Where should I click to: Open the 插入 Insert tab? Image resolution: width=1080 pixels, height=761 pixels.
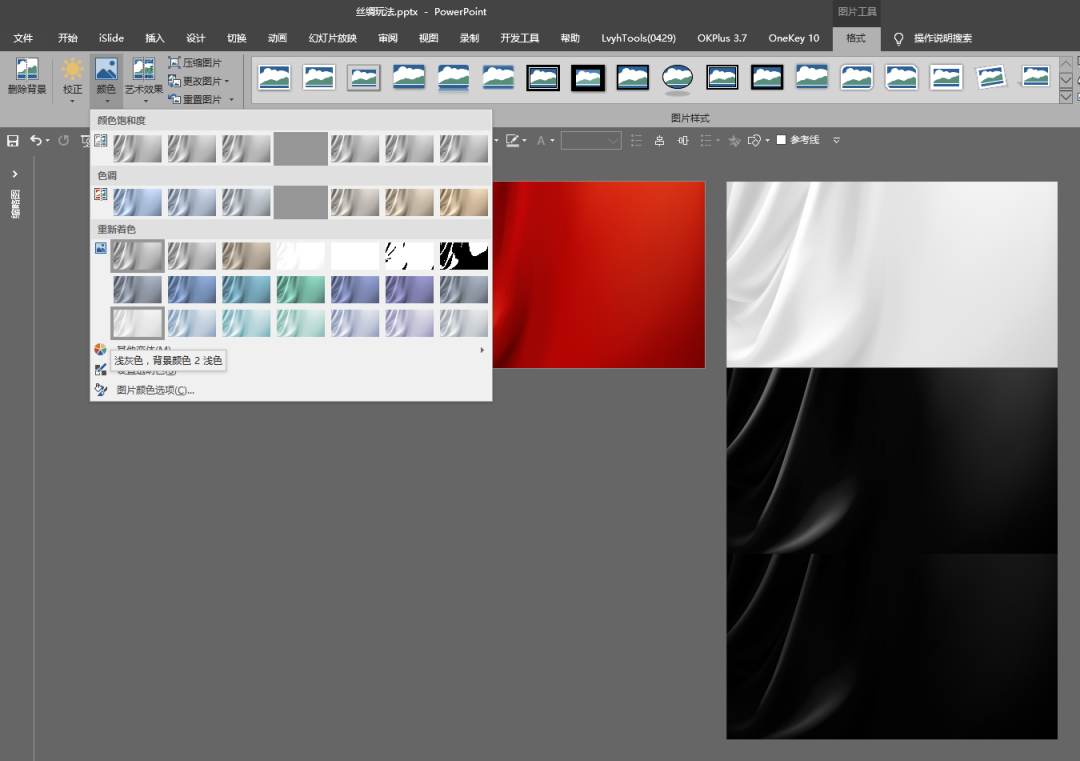[154, 39]
